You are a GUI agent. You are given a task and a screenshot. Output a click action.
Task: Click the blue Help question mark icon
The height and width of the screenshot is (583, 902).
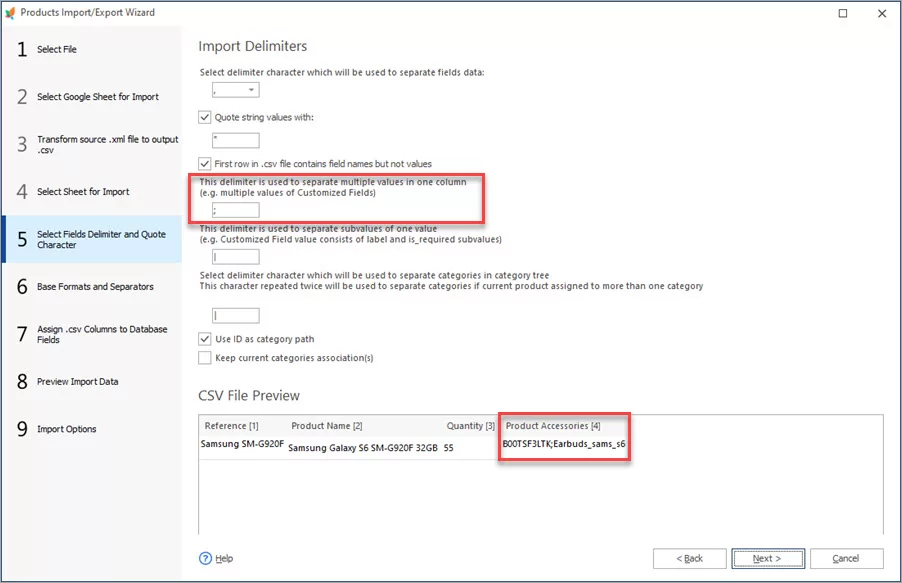206,558
